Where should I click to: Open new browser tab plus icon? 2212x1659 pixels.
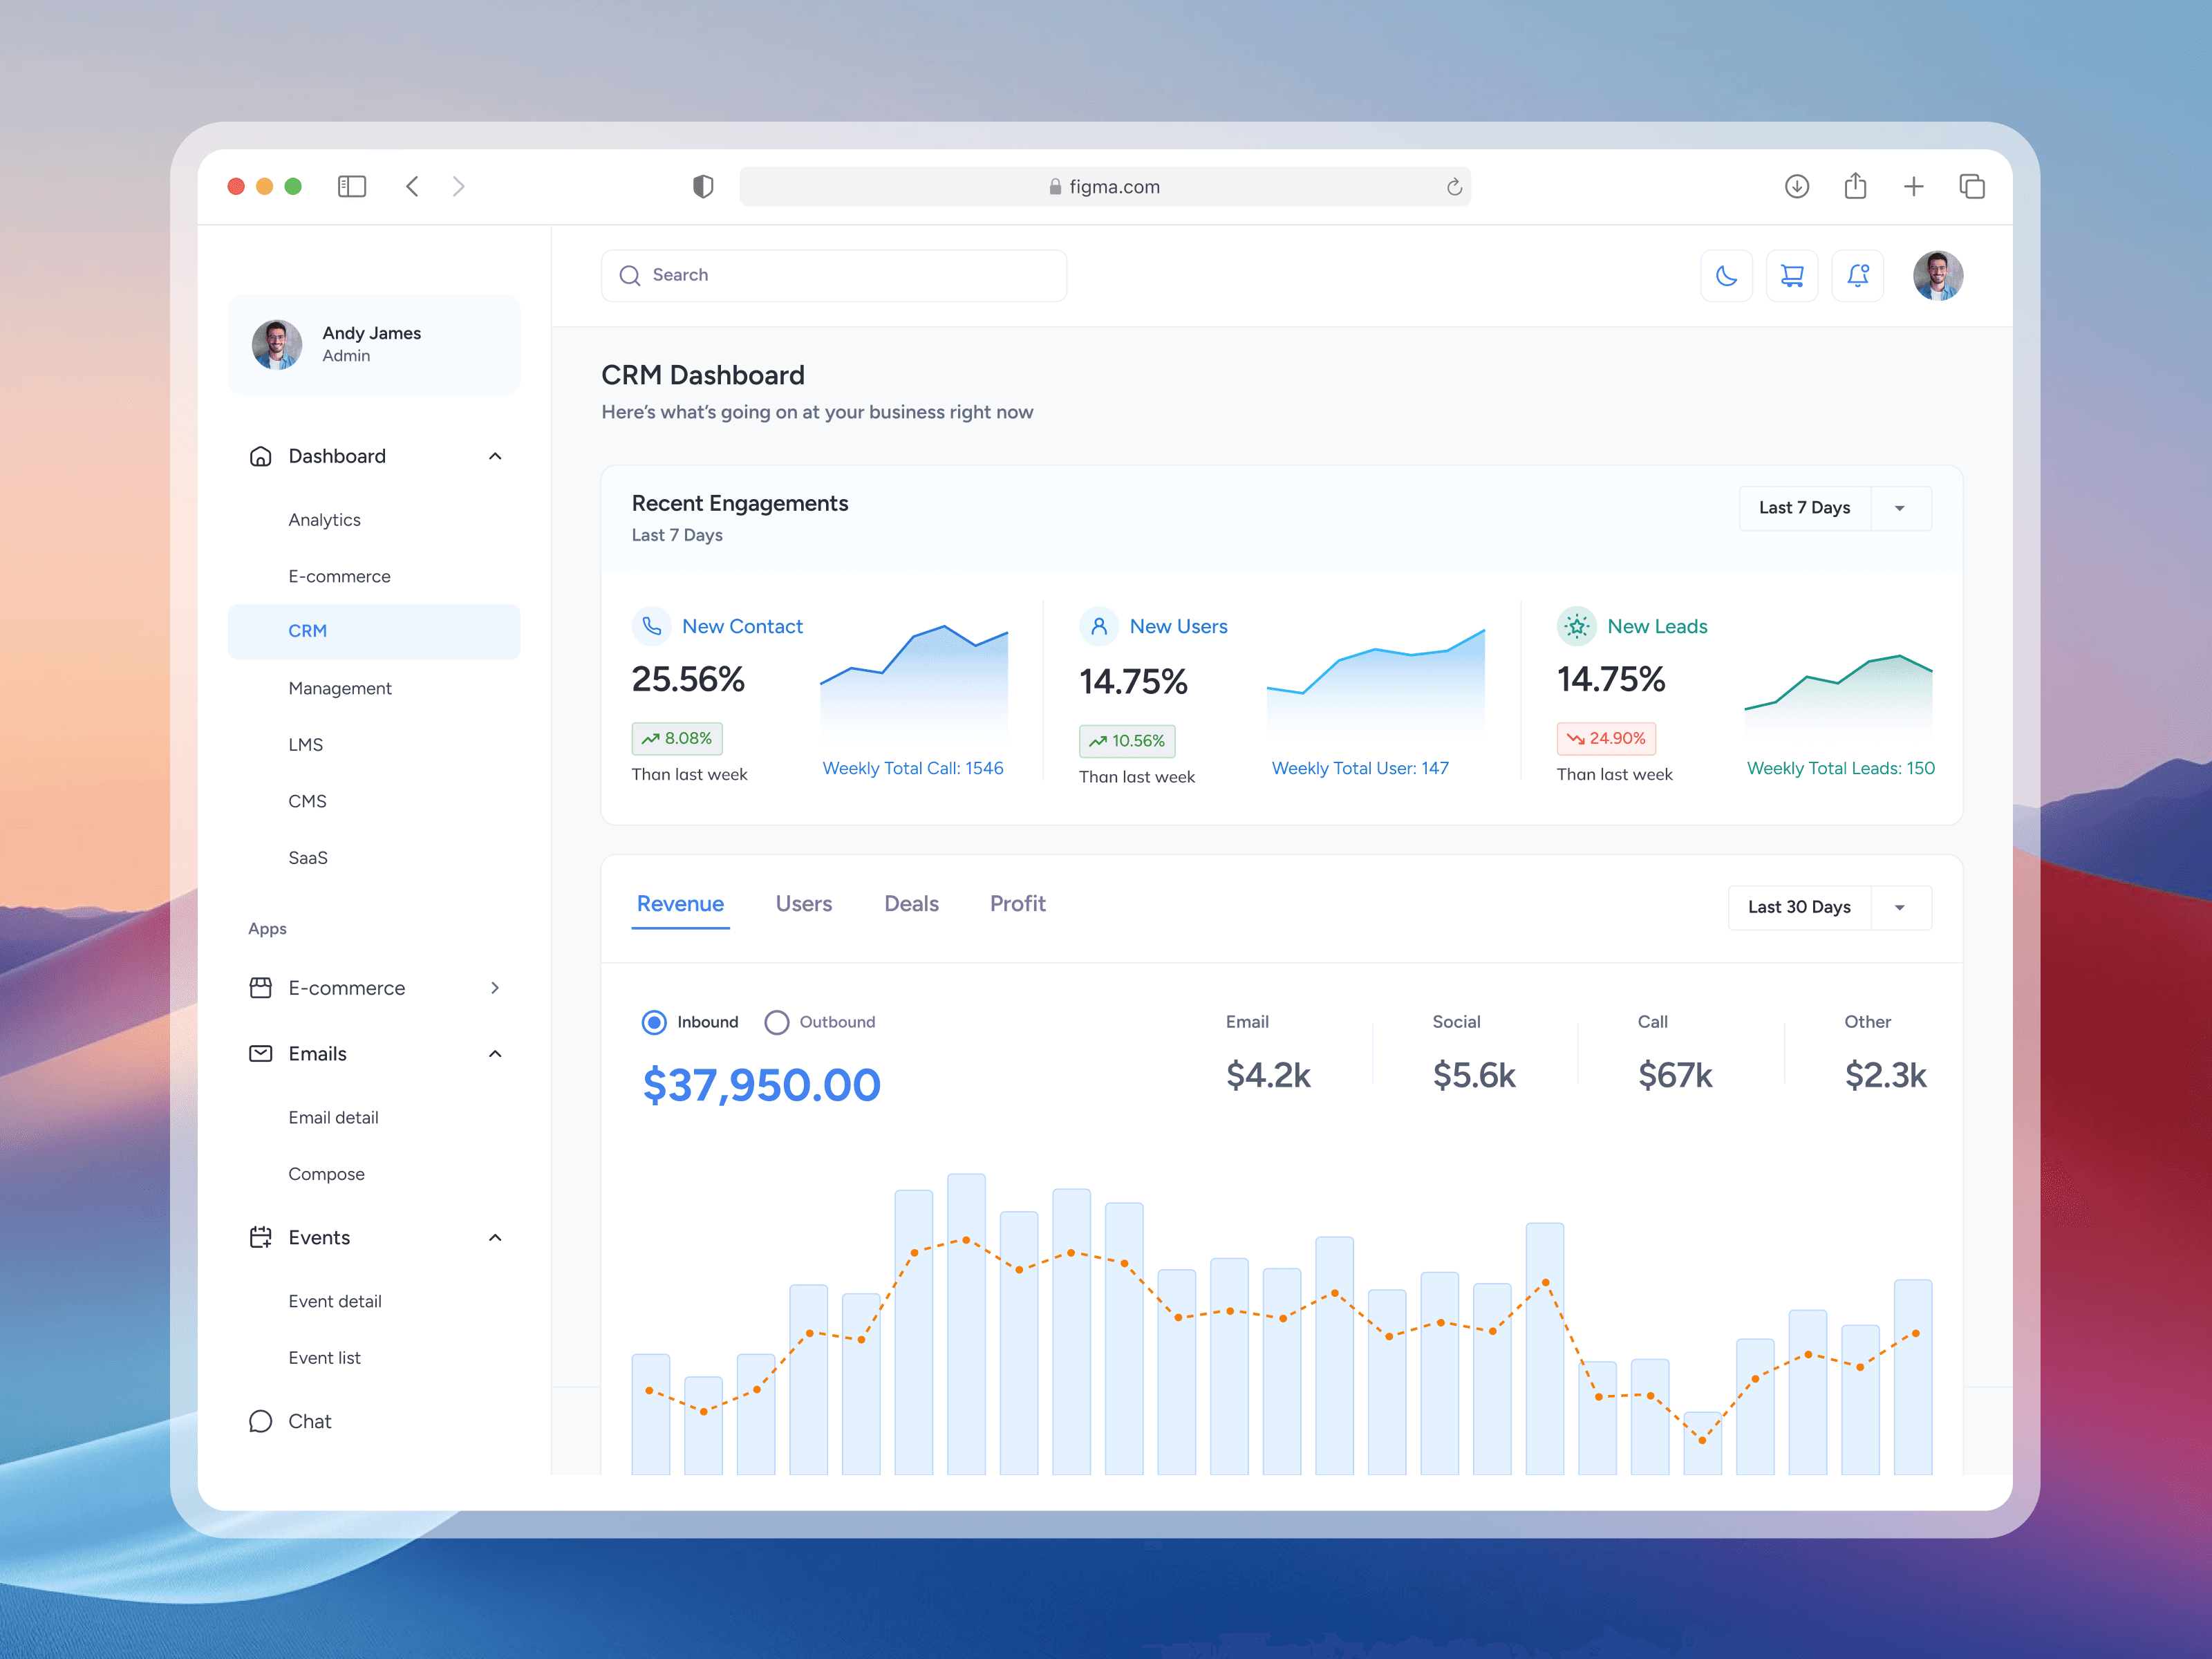pos(1913,187)
